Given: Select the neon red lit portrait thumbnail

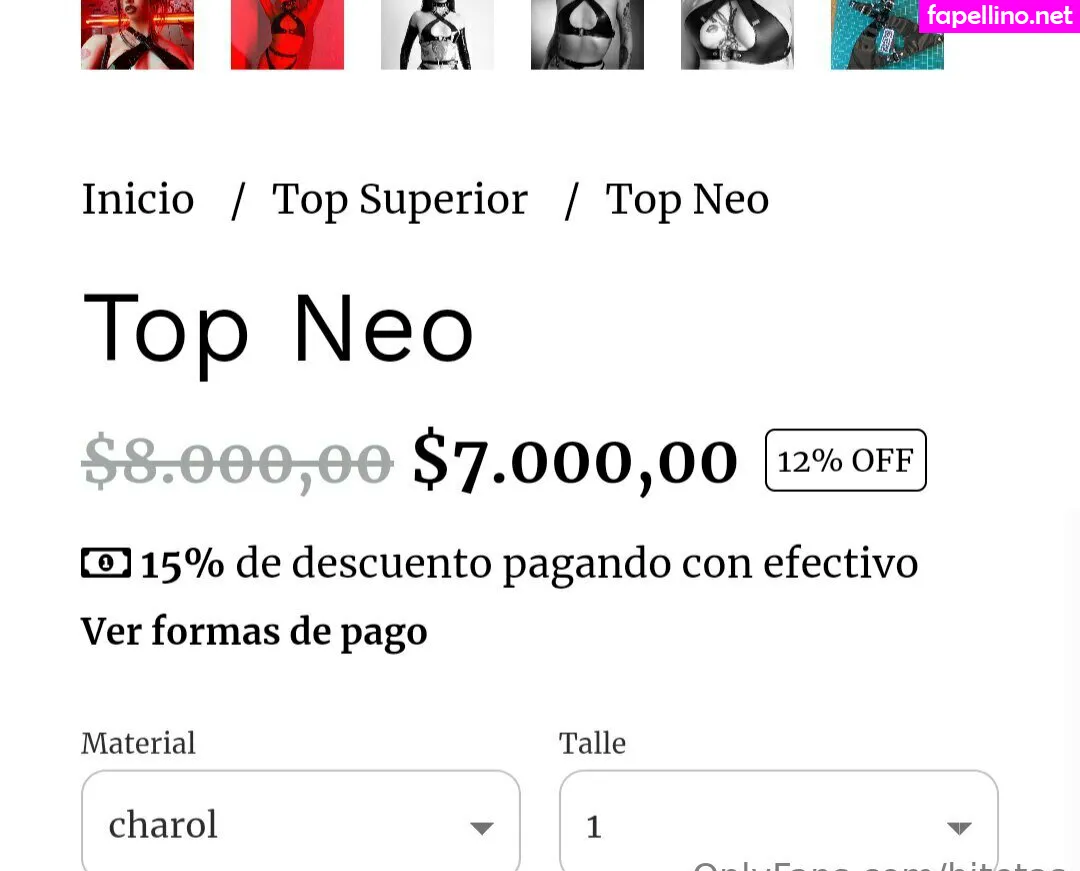Looking at the screenshot, I should [x=138, y=34].
